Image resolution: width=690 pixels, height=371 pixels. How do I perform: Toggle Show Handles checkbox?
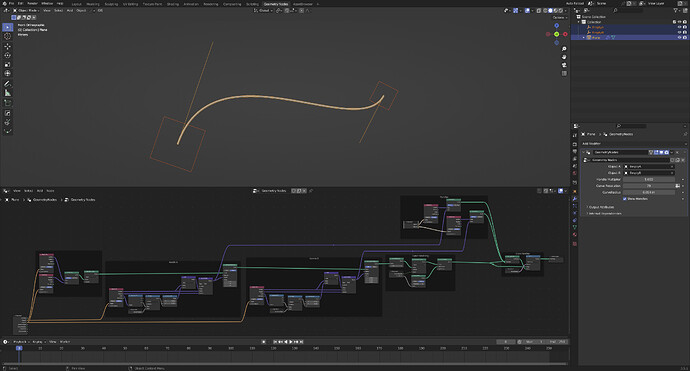click(624, 198)
